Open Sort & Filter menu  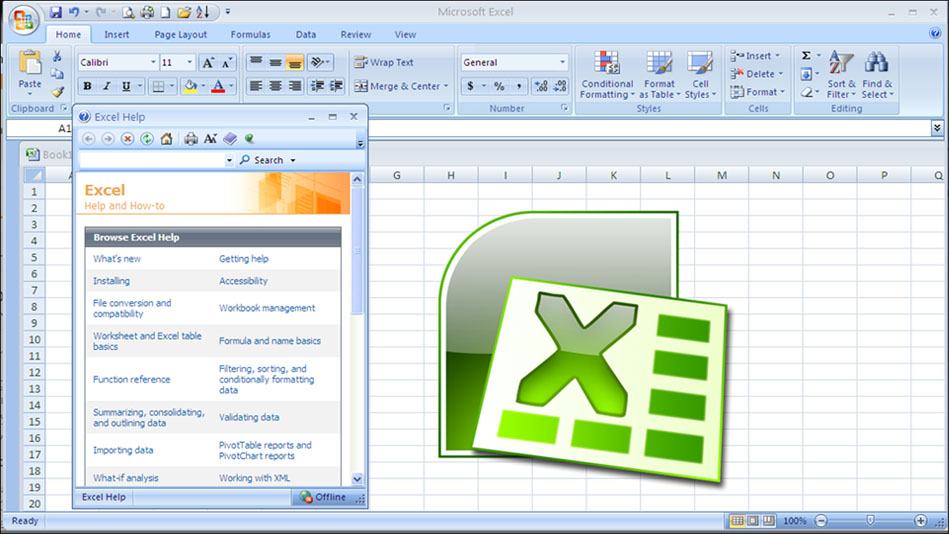[841, 75]
